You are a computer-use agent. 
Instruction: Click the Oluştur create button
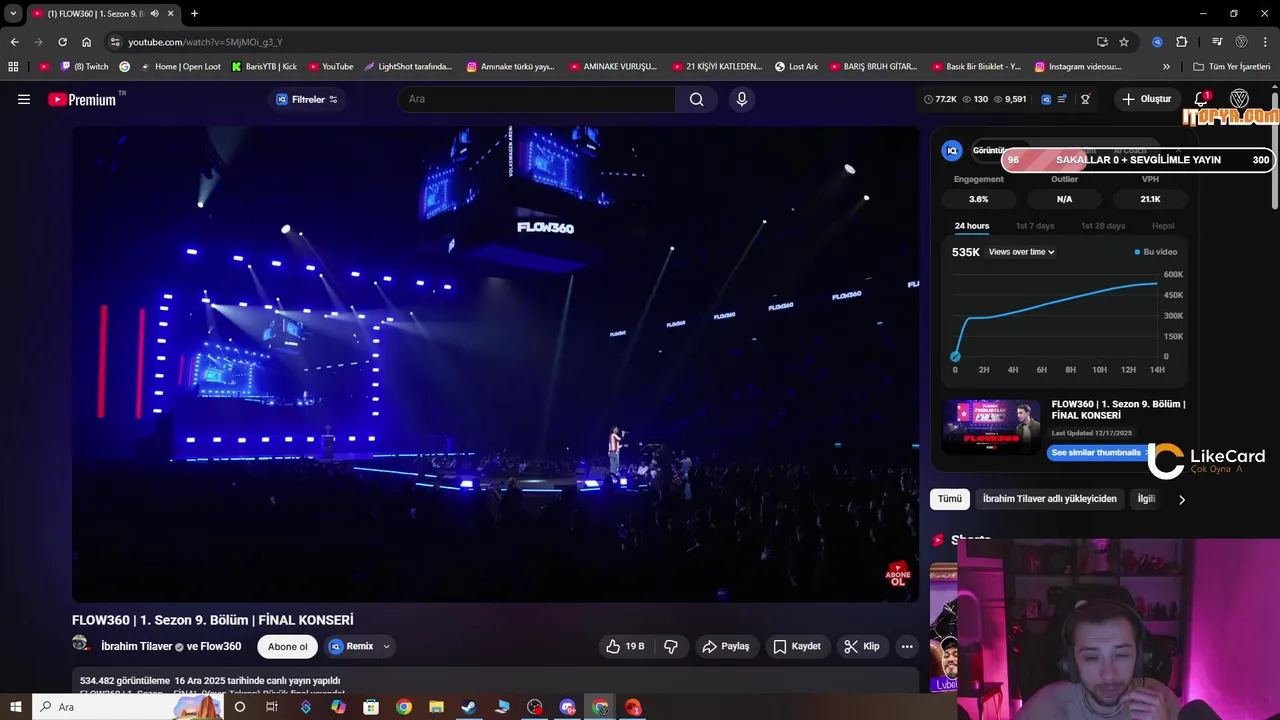1146,99
